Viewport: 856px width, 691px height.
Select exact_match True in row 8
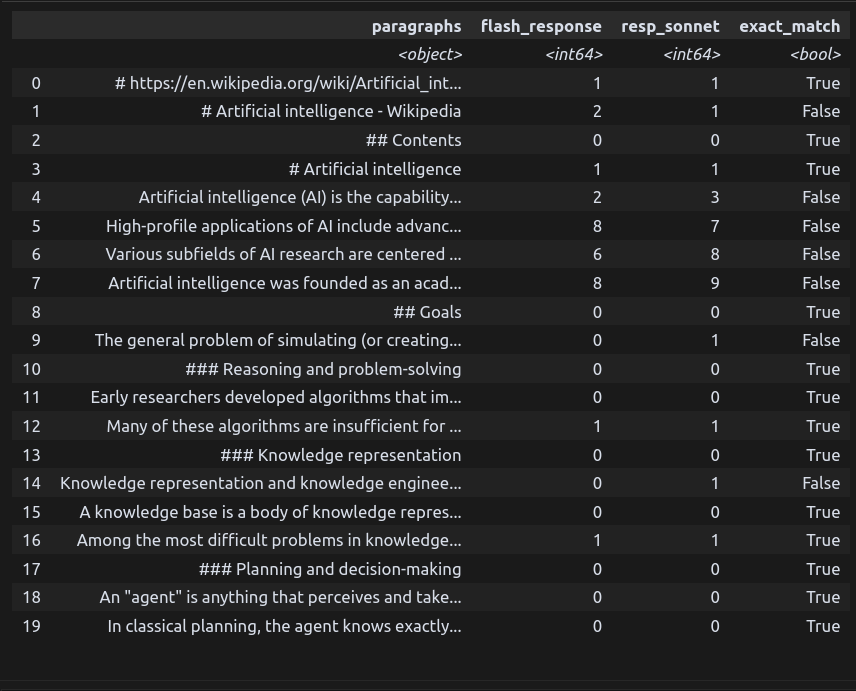coord(823,312)
